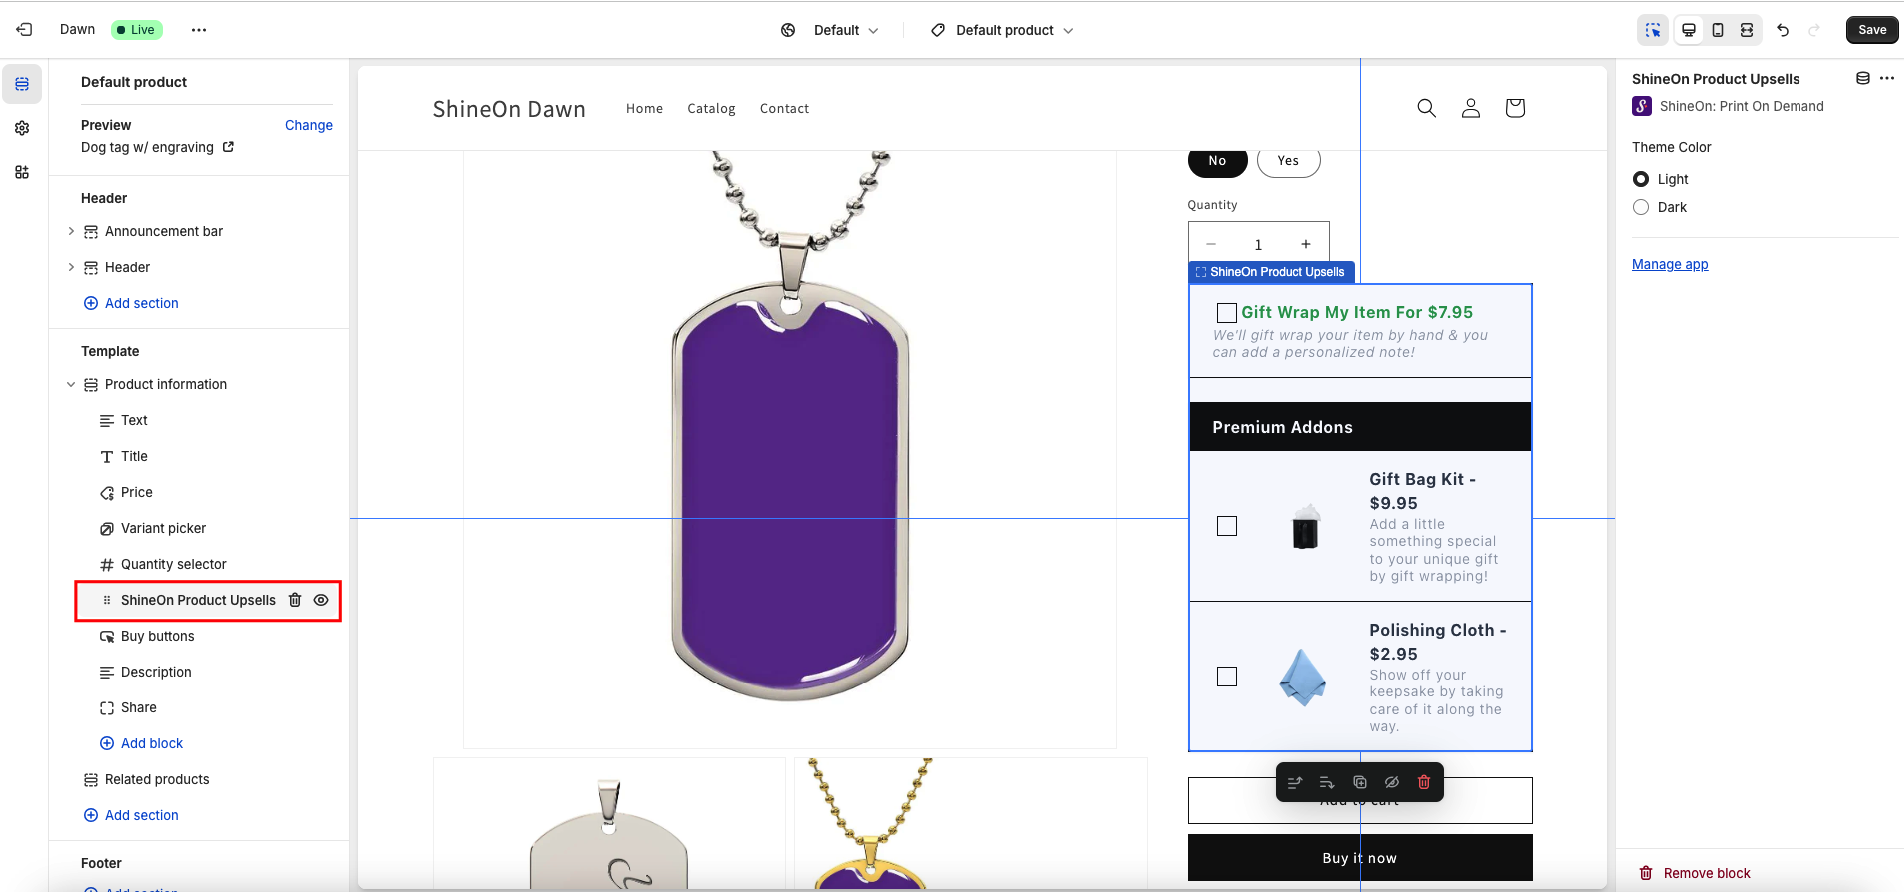Click the quantity value input field
This screenshot has height=892, width=1904.
click(1258, 244)
